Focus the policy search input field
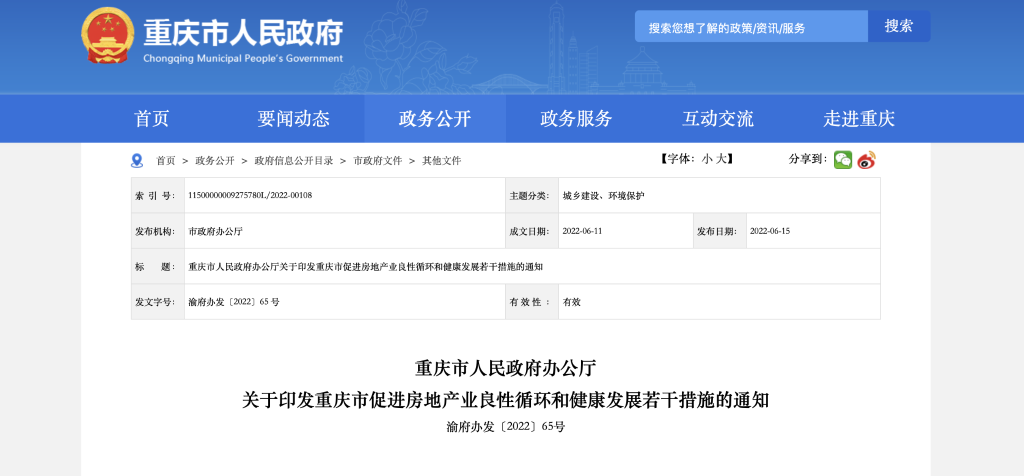 (750, 27)
